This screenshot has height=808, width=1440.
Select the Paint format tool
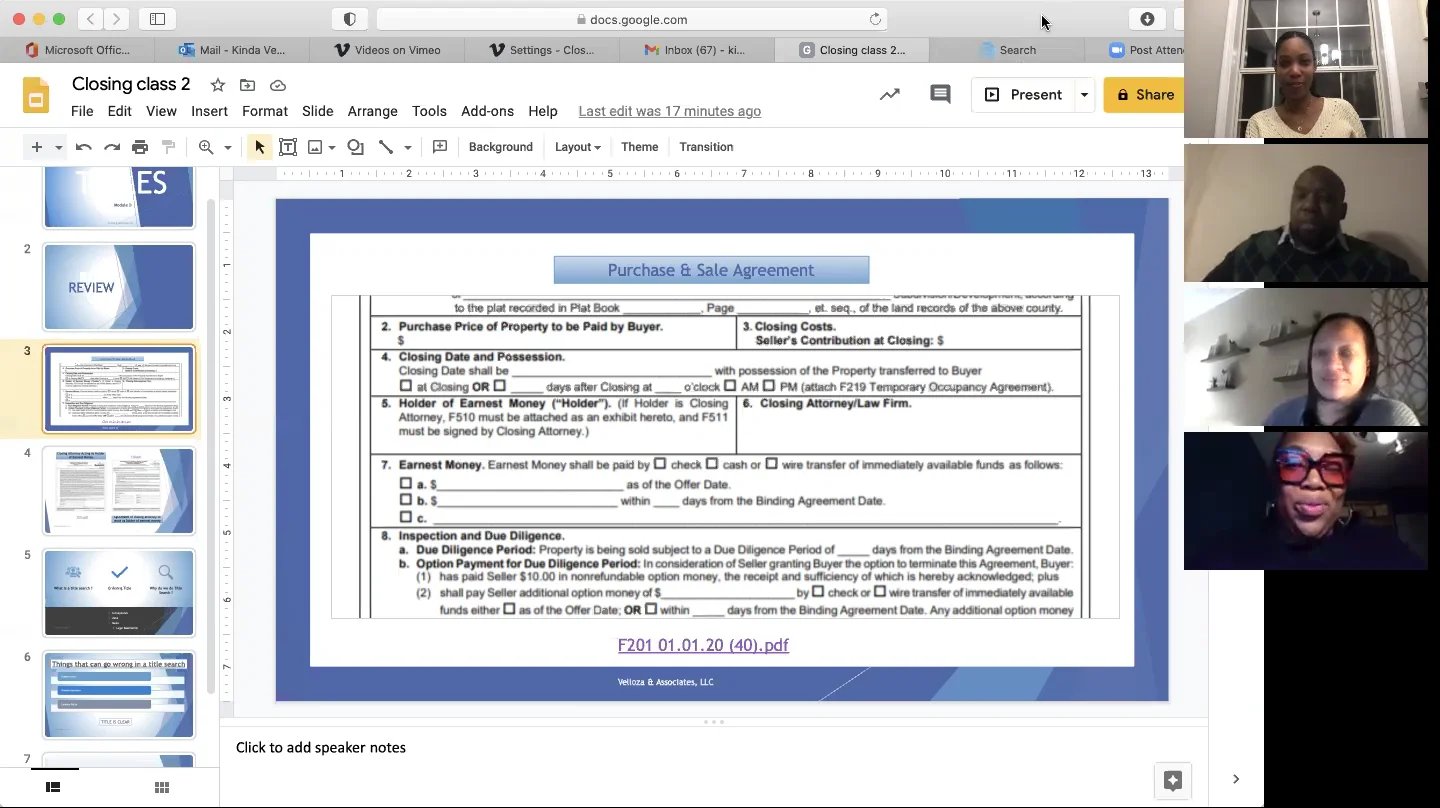(168, 147)
